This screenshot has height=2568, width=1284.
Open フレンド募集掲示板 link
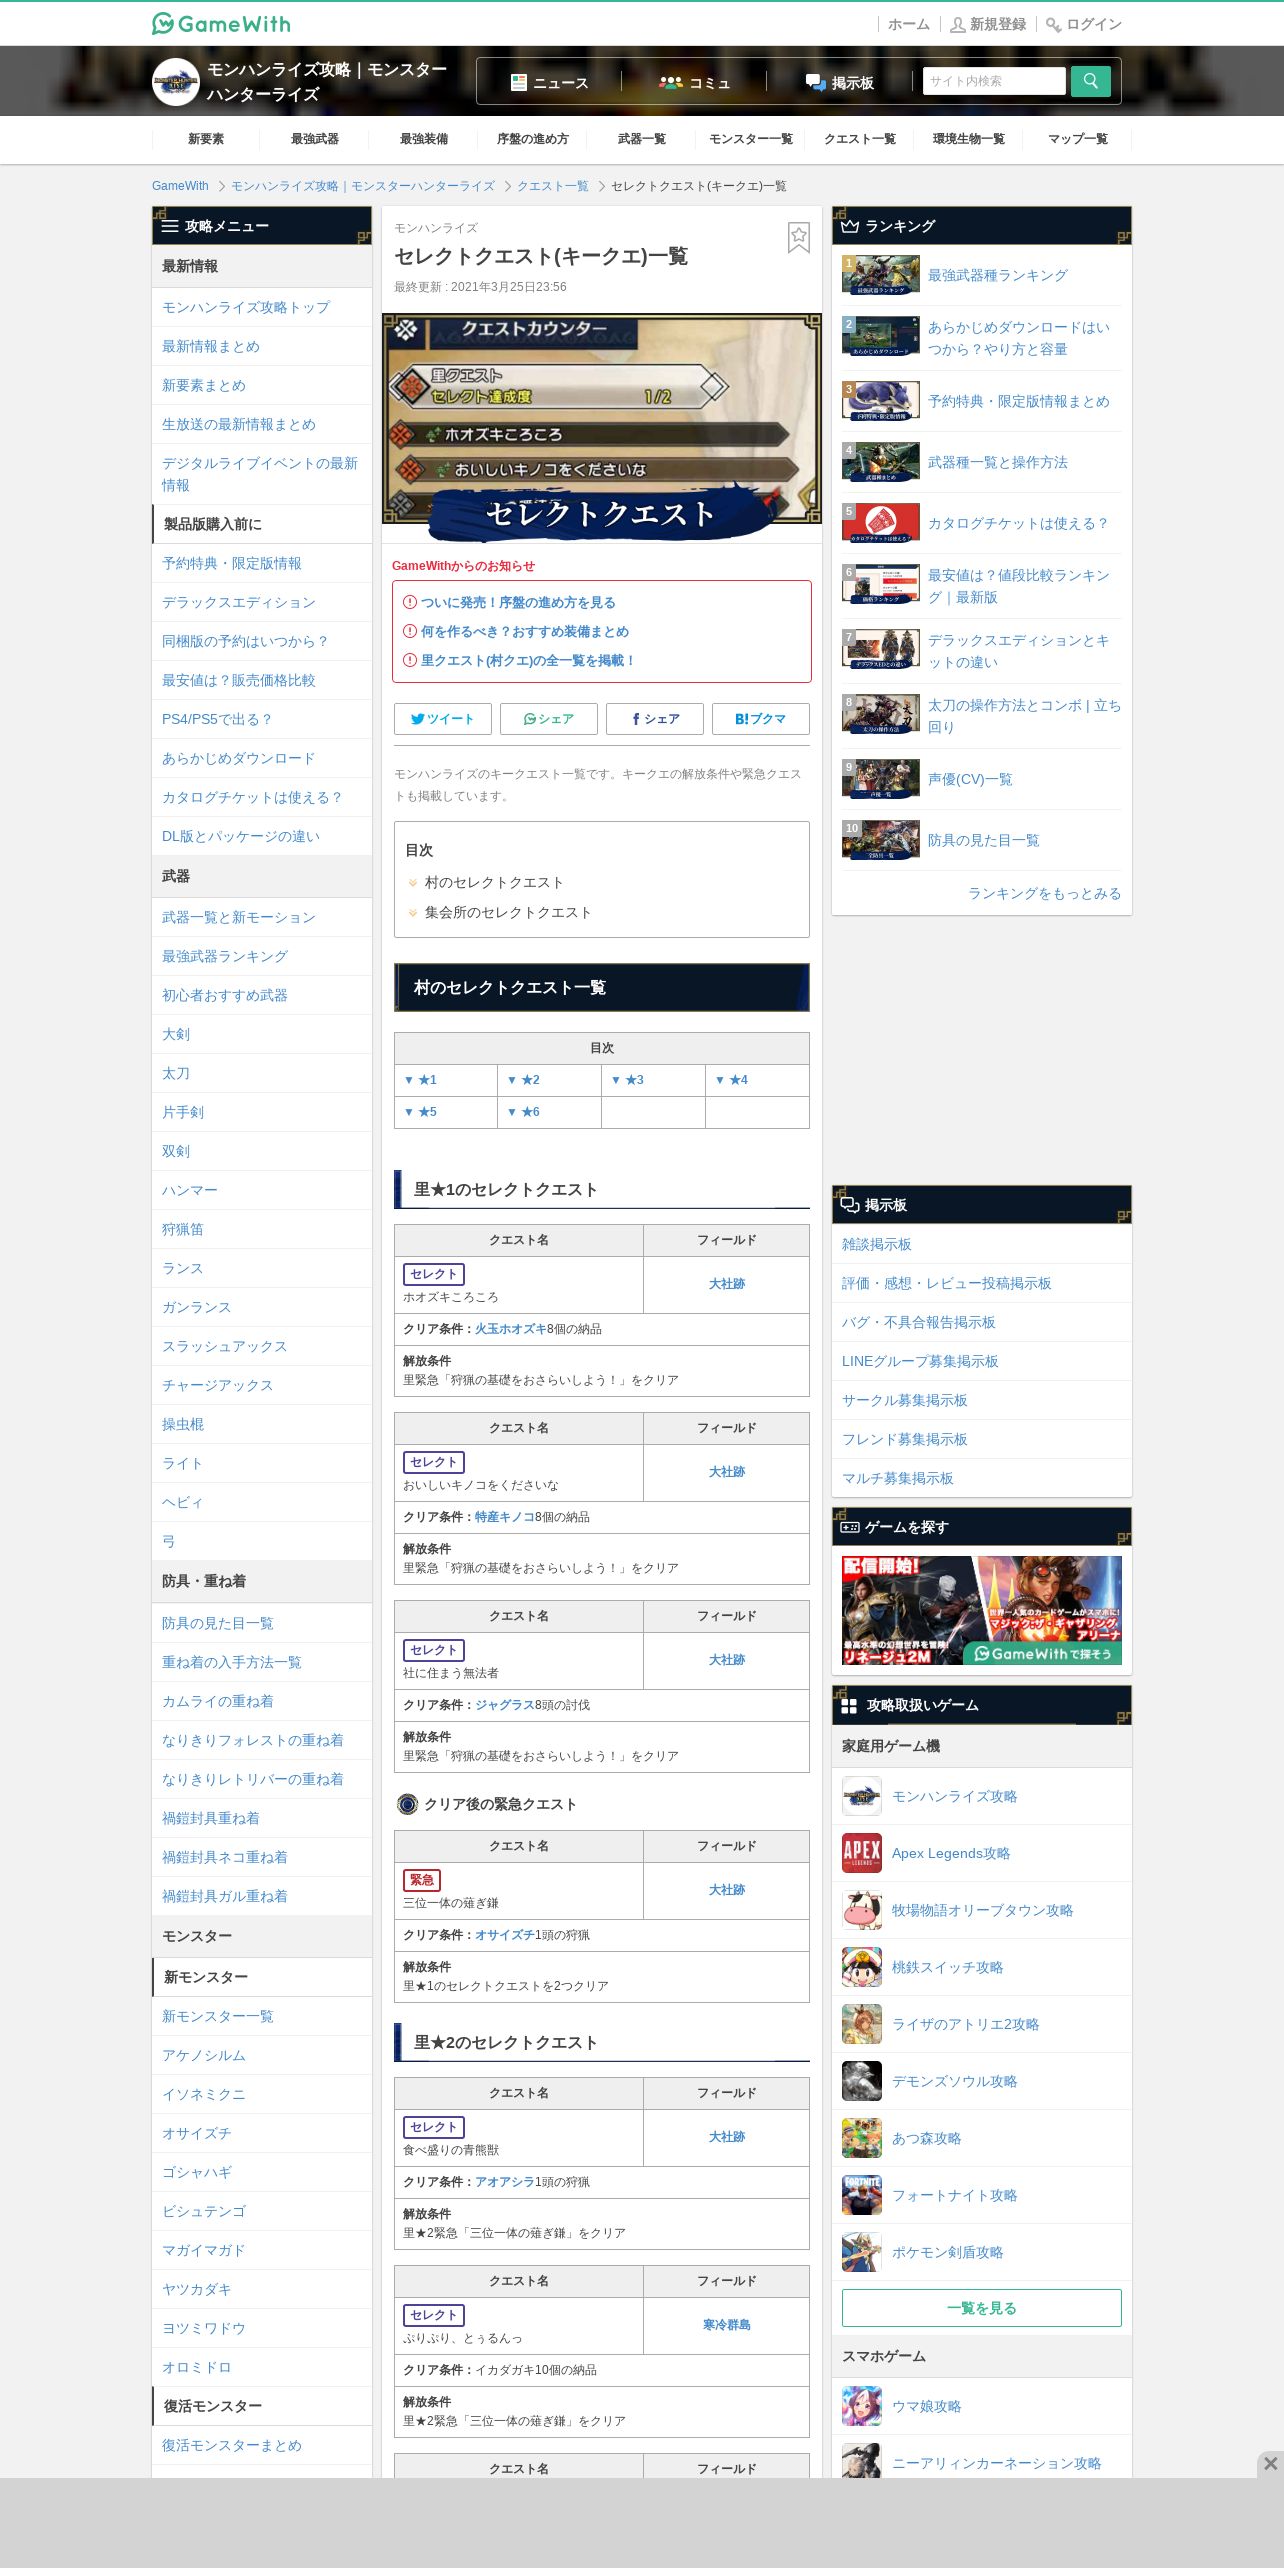[905, 1439]
